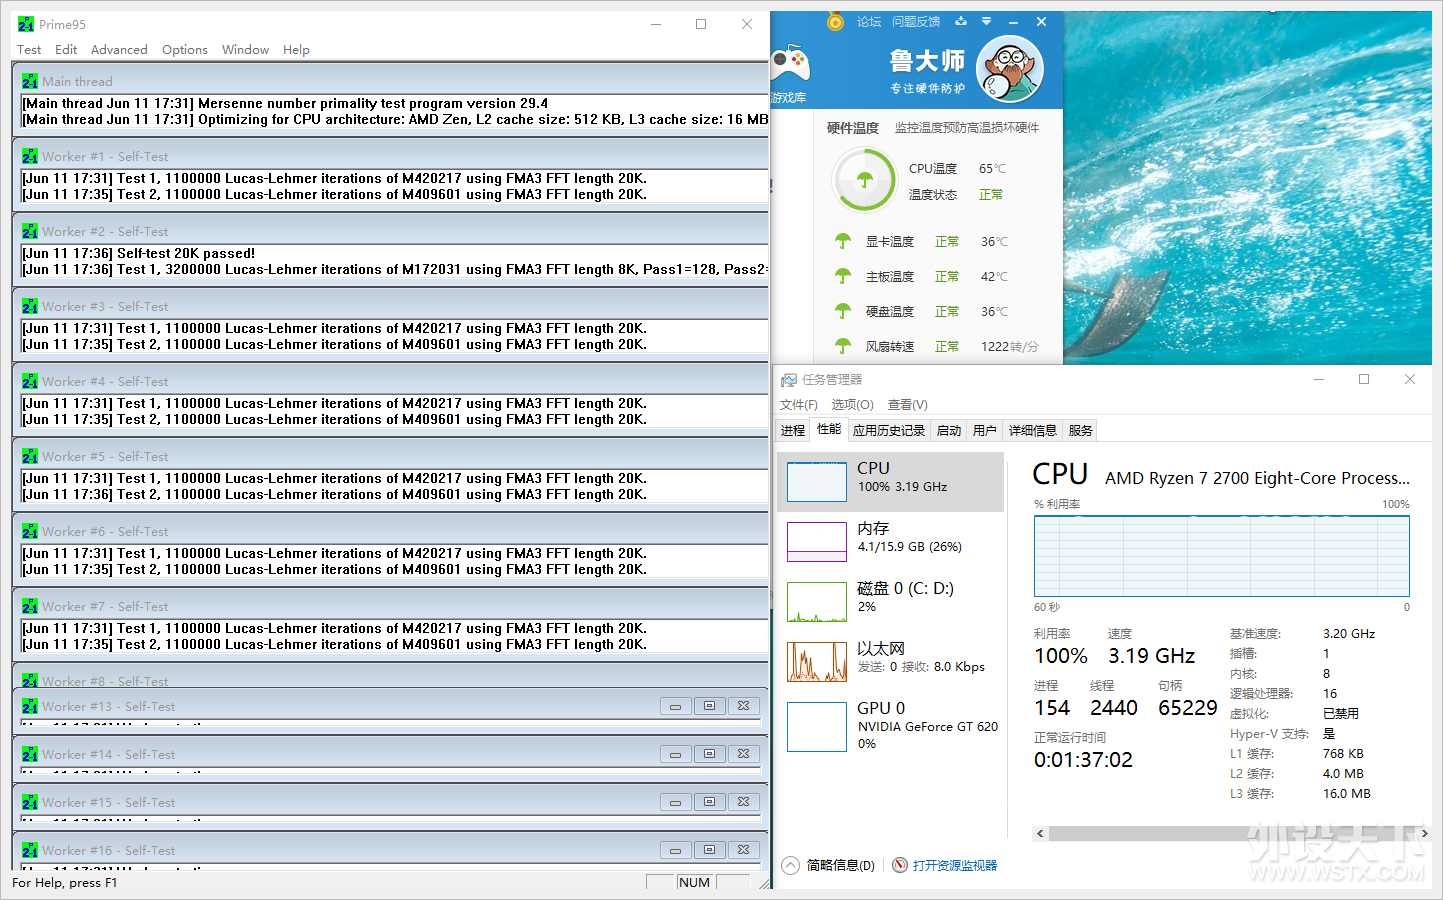
Task: Select GPU 0 performance item
Action: pyautogui.click(x=890, y=725)
